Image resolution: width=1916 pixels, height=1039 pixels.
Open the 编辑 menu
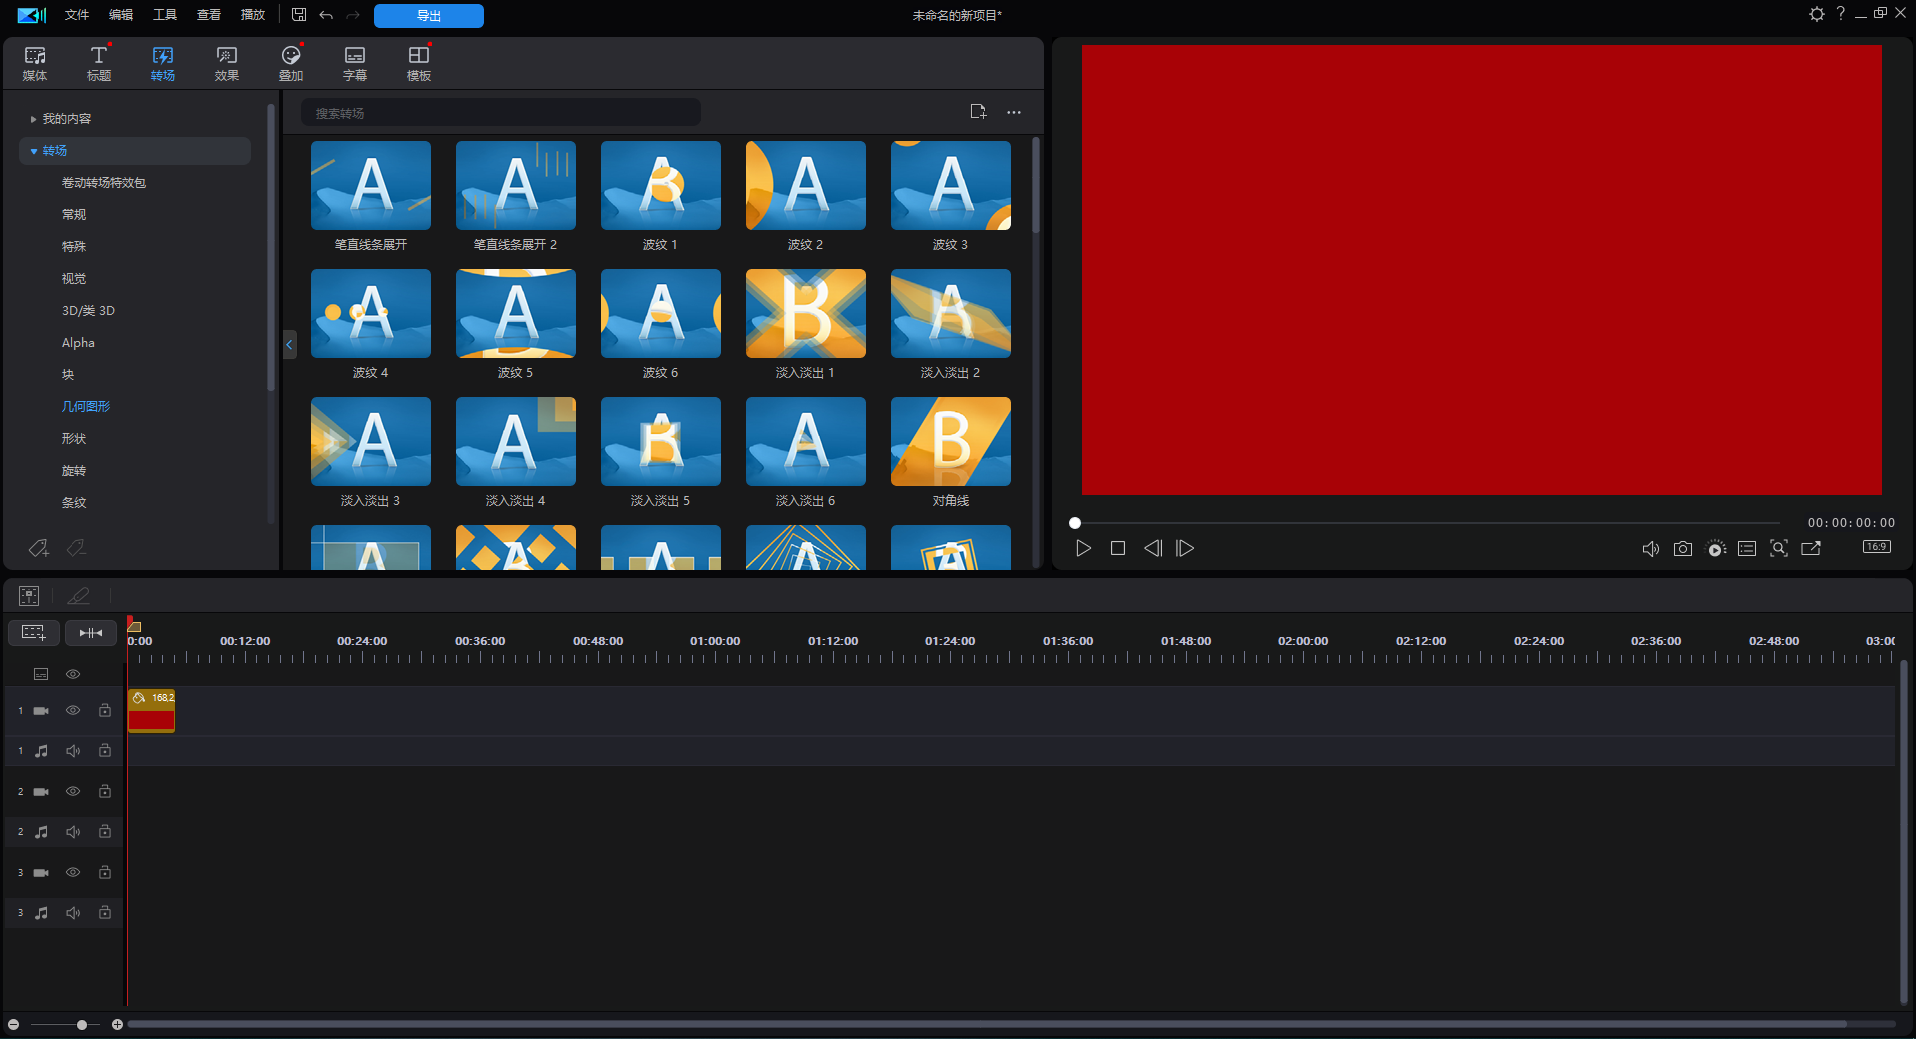(x=121, y=15)
